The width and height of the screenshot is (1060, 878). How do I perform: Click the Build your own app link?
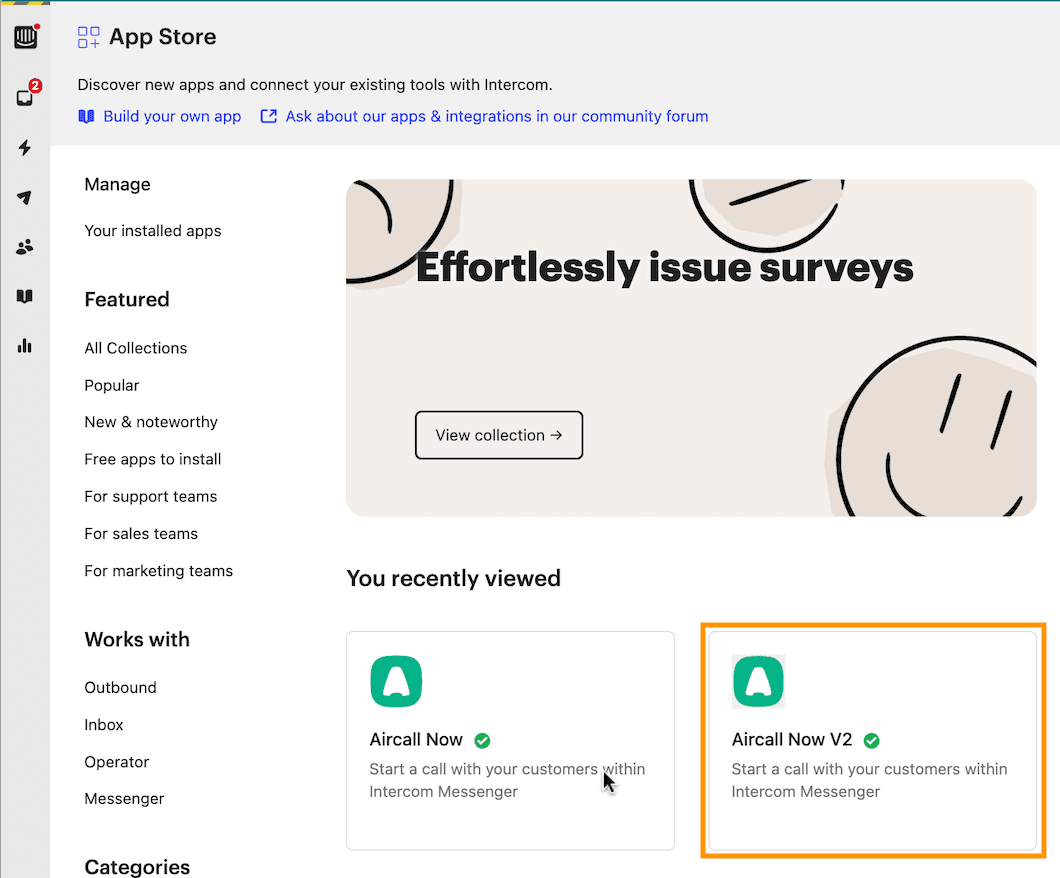pyautogui.click(x=171, y=116)
